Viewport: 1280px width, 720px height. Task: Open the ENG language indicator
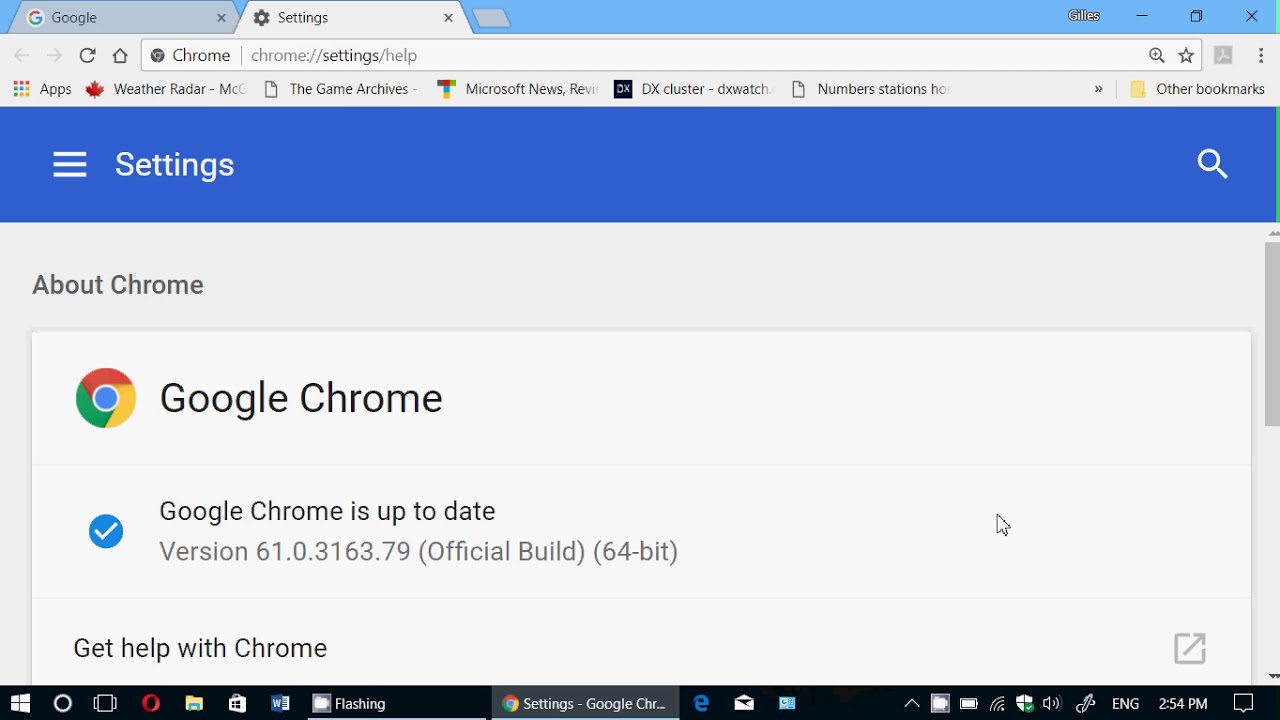tap(1125, 704)
